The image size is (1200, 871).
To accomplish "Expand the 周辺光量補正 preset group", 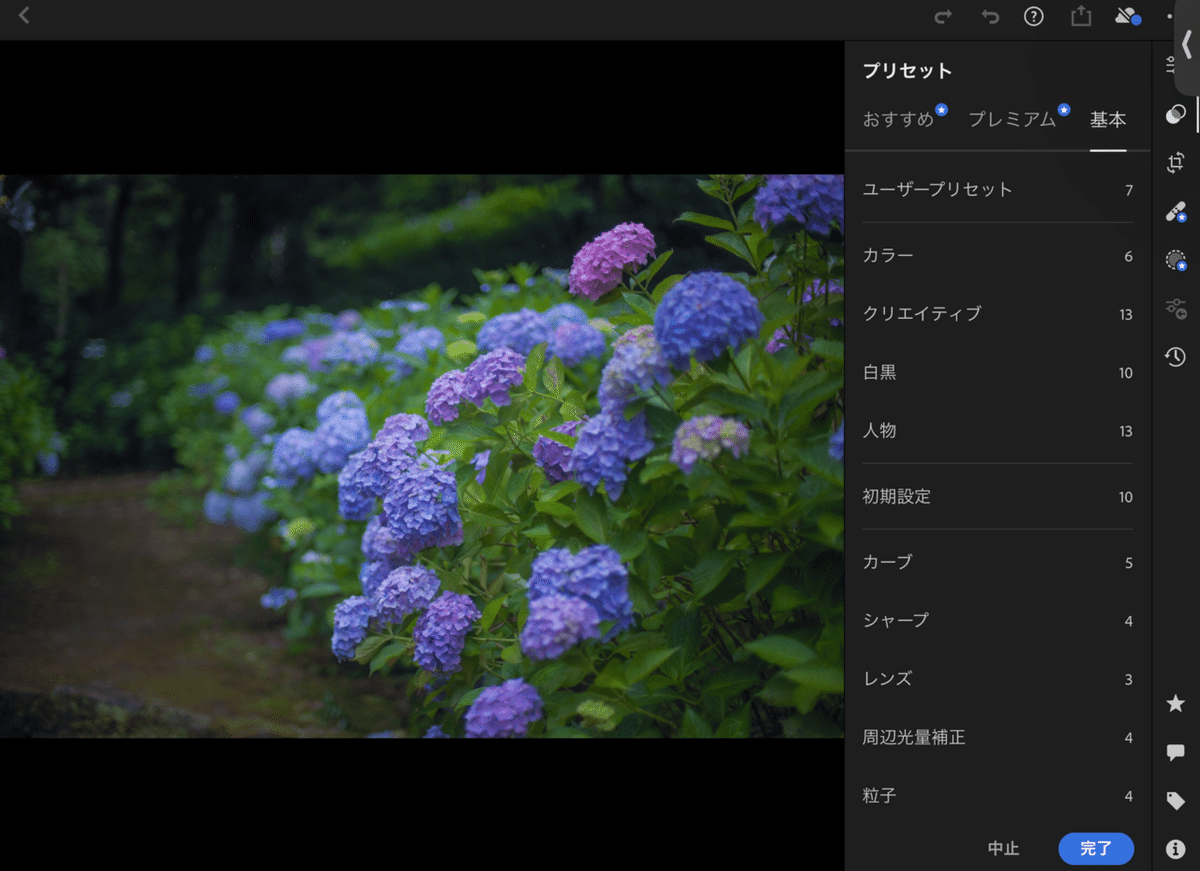I will click(998, 738).
